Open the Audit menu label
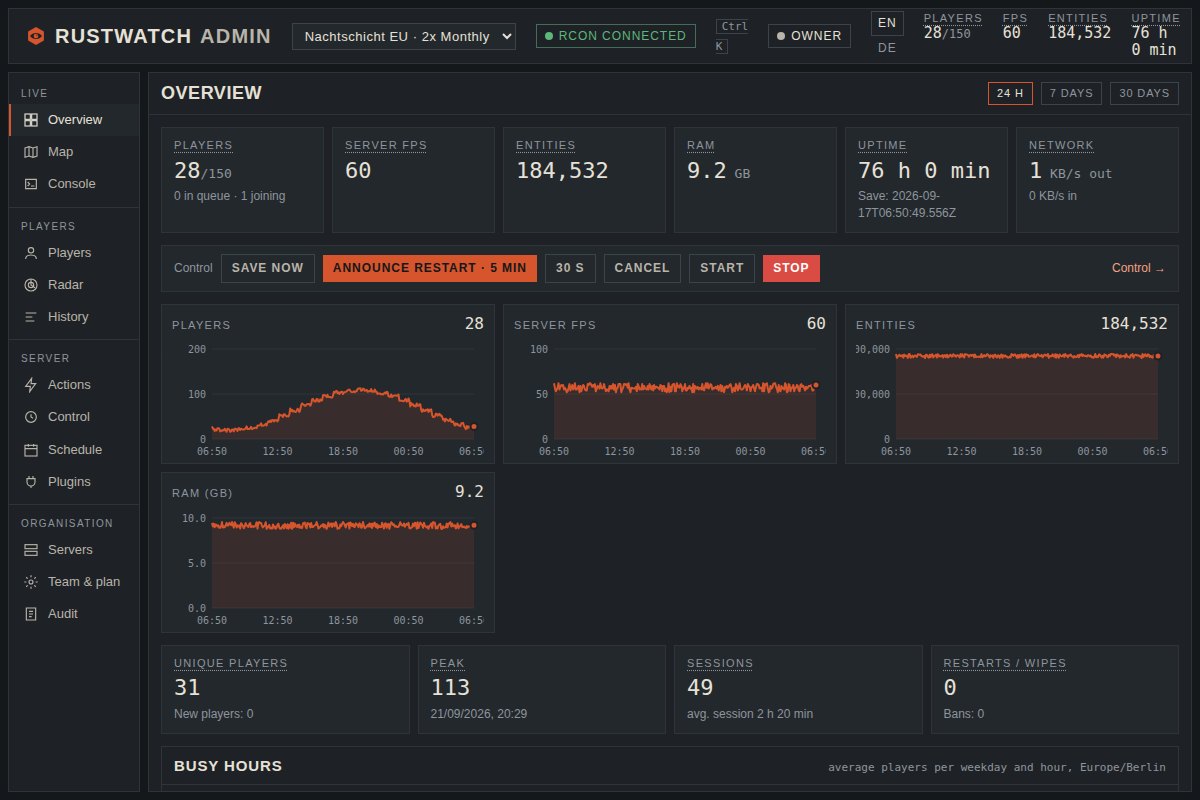 click(x=63, y=614)
